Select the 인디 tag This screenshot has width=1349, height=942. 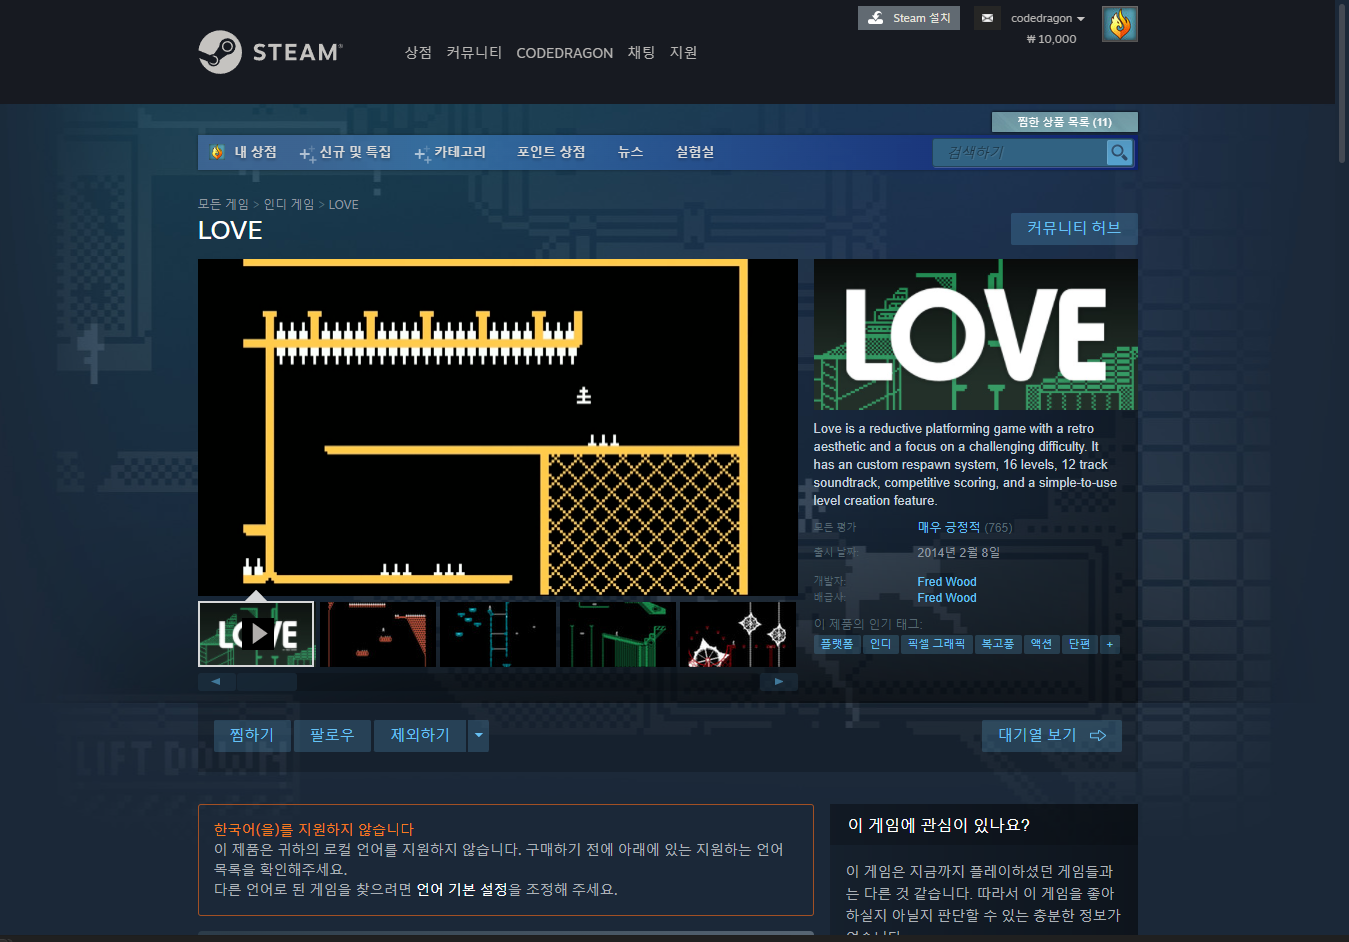(x=880, y=644)
